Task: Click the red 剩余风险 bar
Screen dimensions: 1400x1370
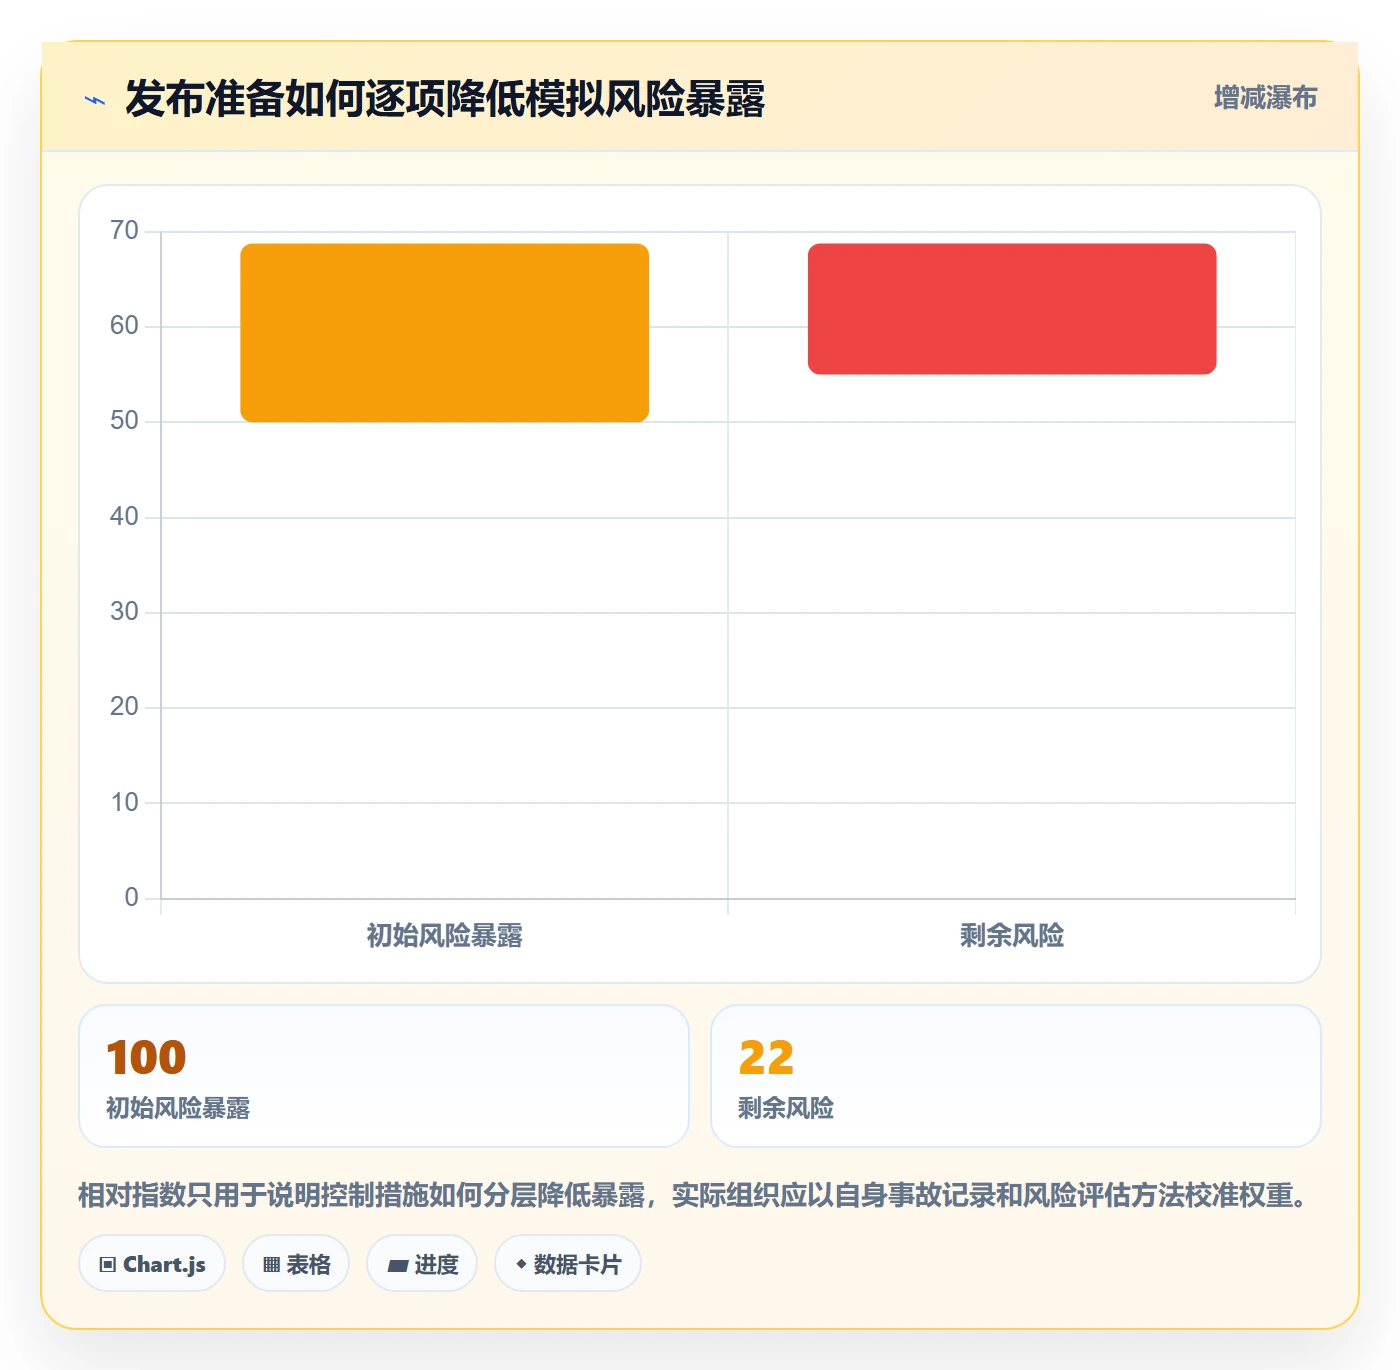Action: 1012,309
